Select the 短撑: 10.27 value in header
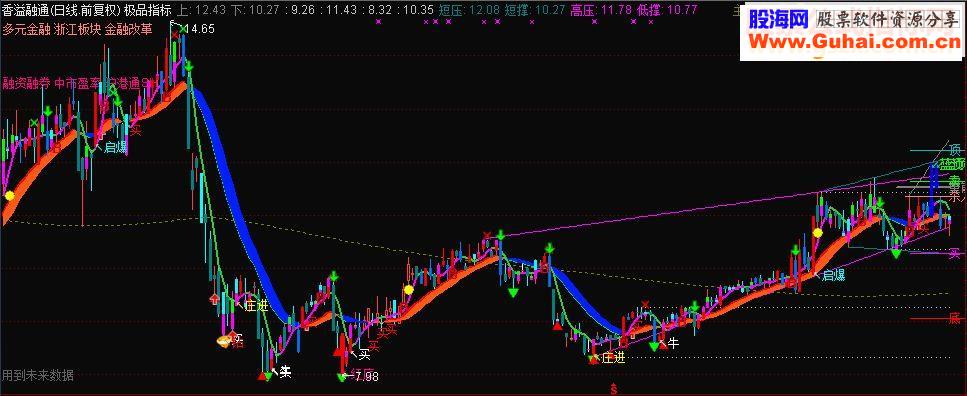Screen dimensions: 967x396 [x=535, y=10]
